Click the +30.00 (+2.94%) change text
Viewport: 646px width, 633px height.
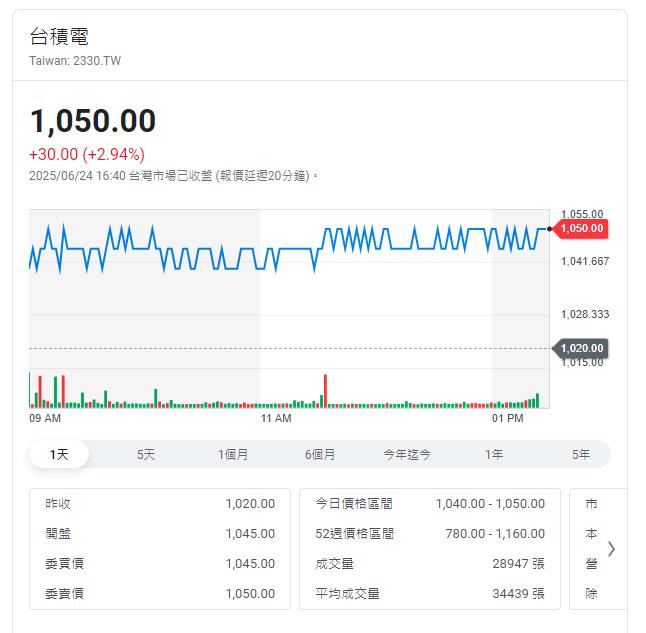coord(87,154)
